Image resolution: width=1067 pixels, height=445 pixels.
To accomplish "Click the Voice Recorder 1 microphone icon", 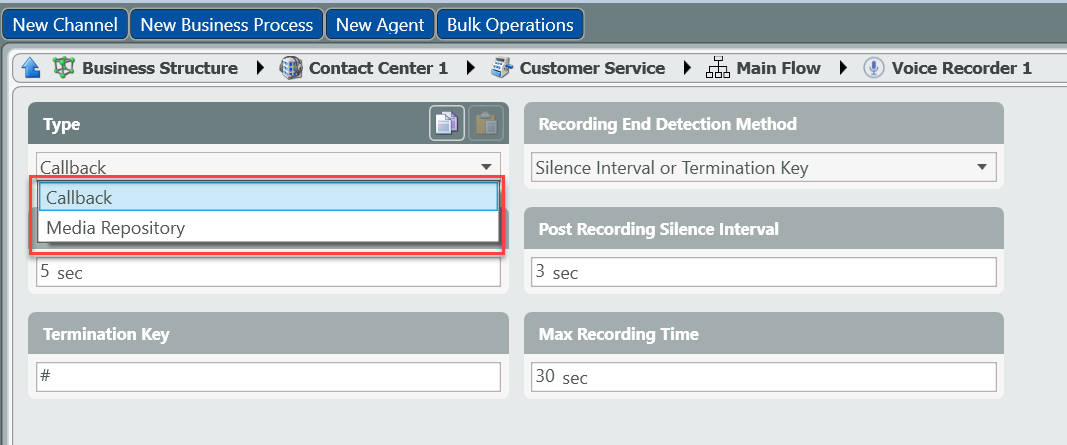I will click(x=874, y=68).
